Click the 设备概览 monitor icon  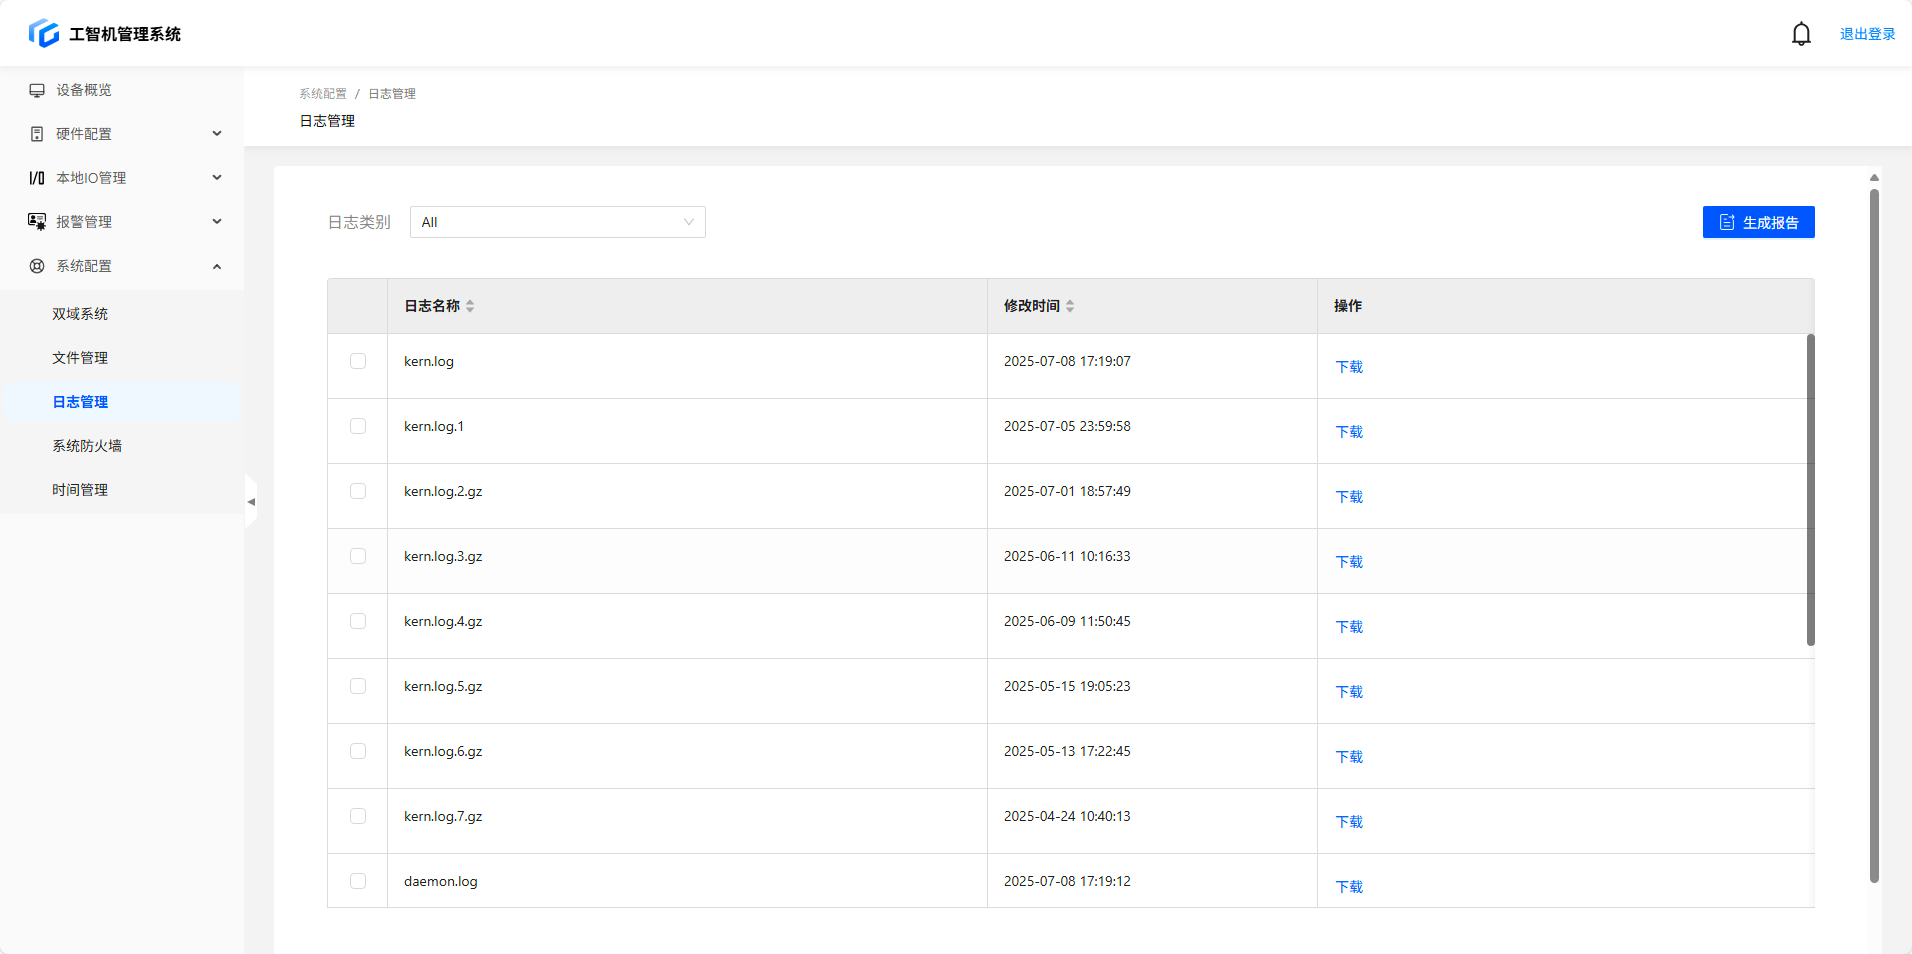point(37,90)
